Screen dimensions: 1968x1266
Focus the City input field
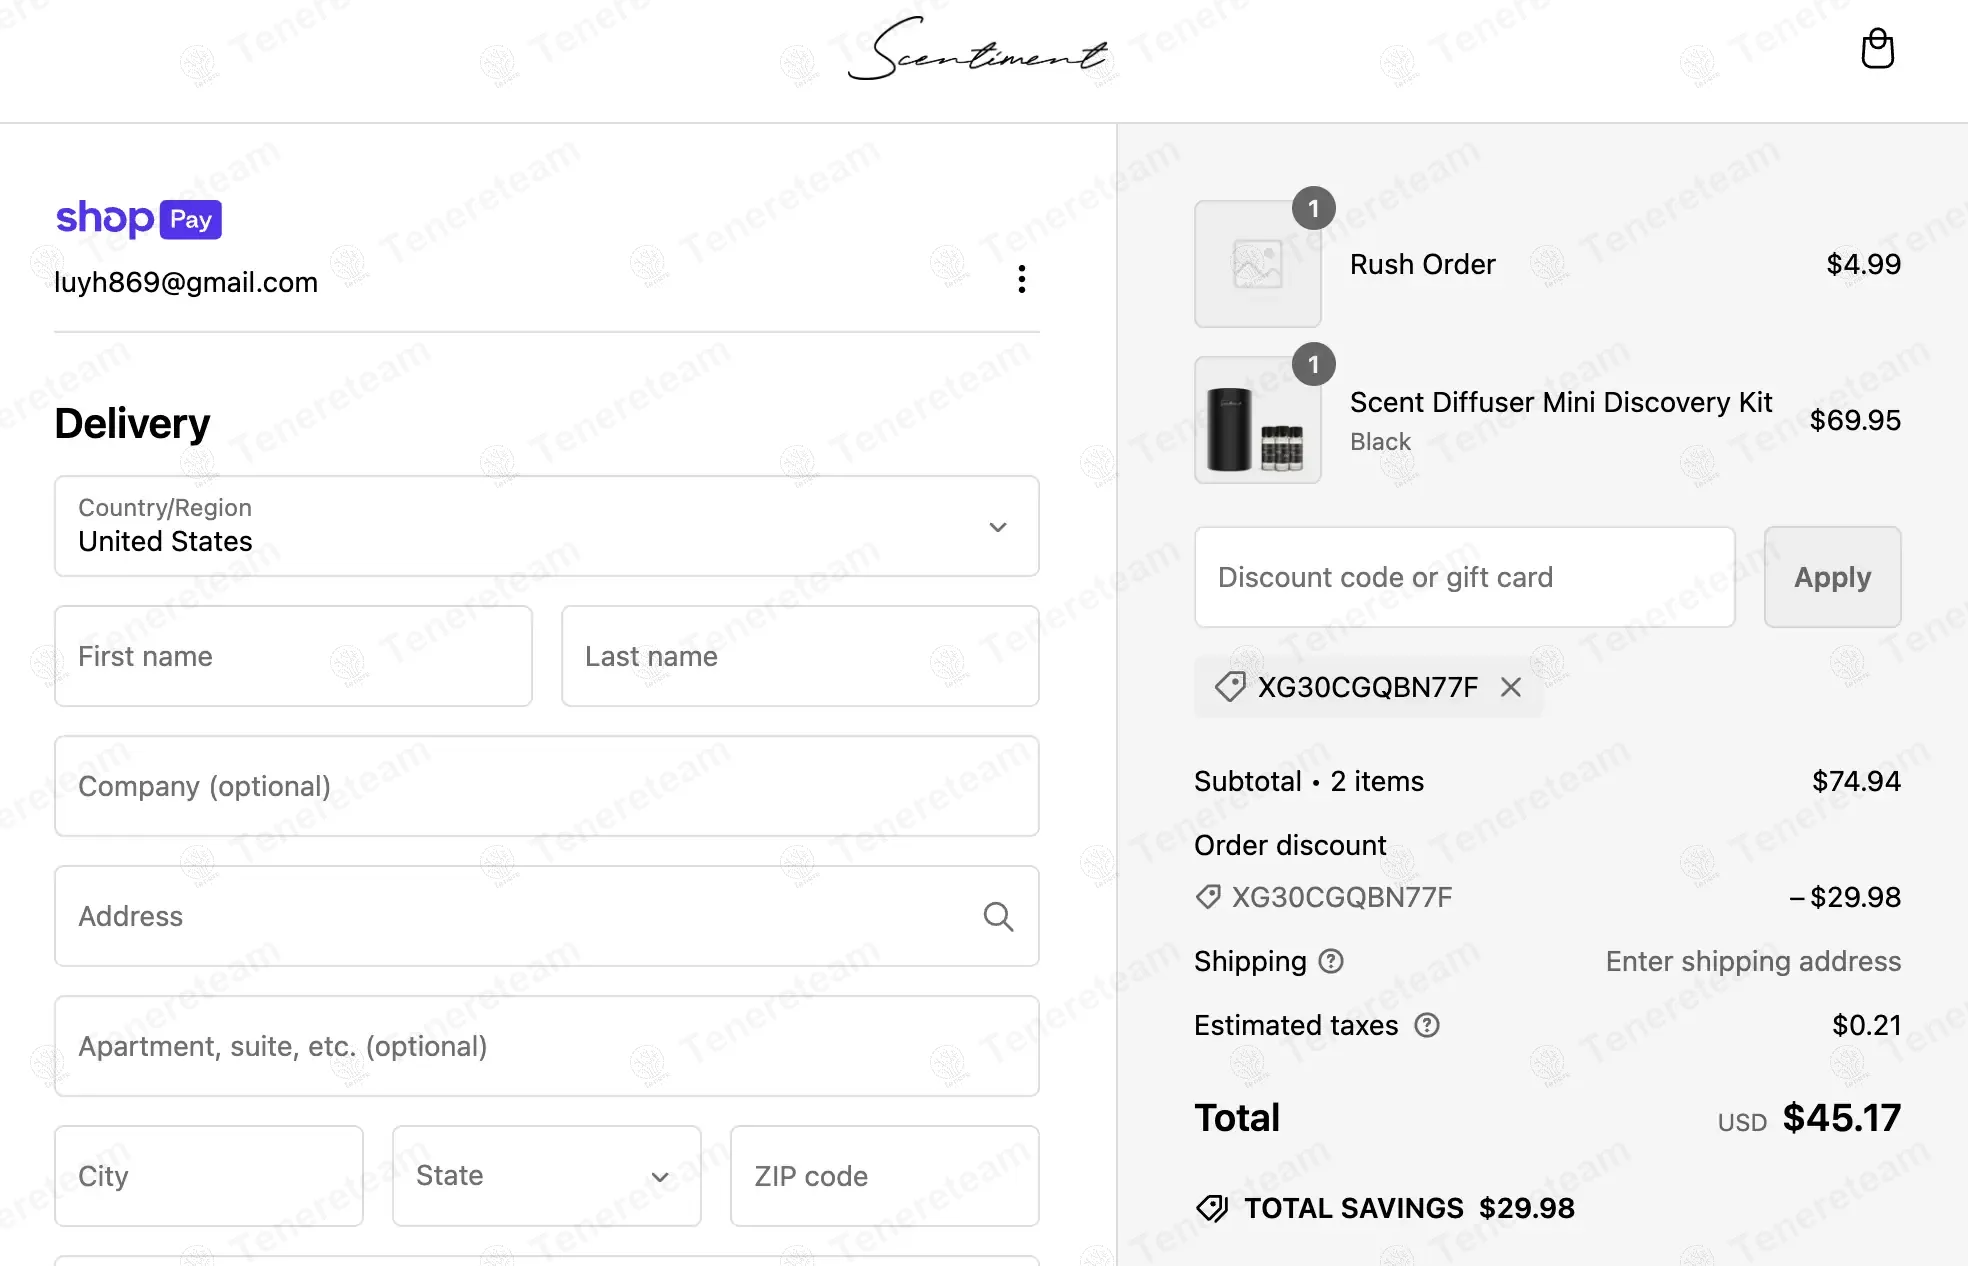click(208, 1176)
